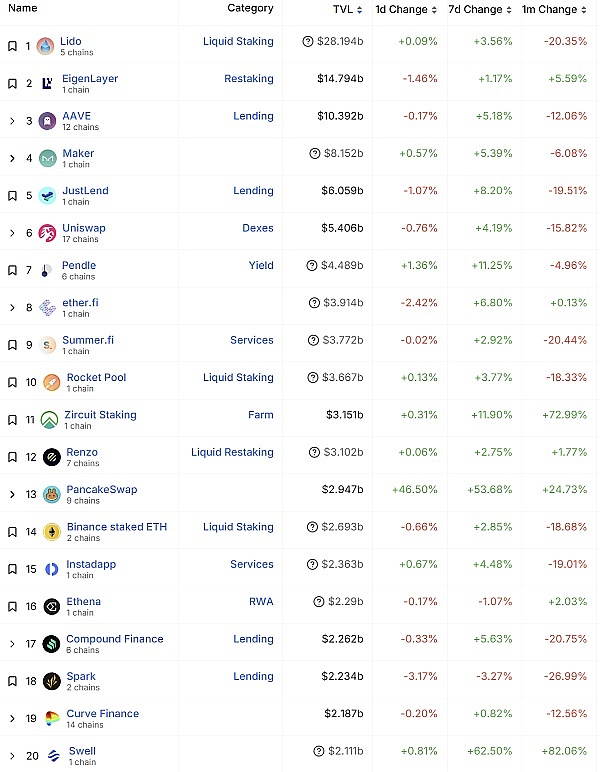Open the JustLend protocol link

(85, 190)
